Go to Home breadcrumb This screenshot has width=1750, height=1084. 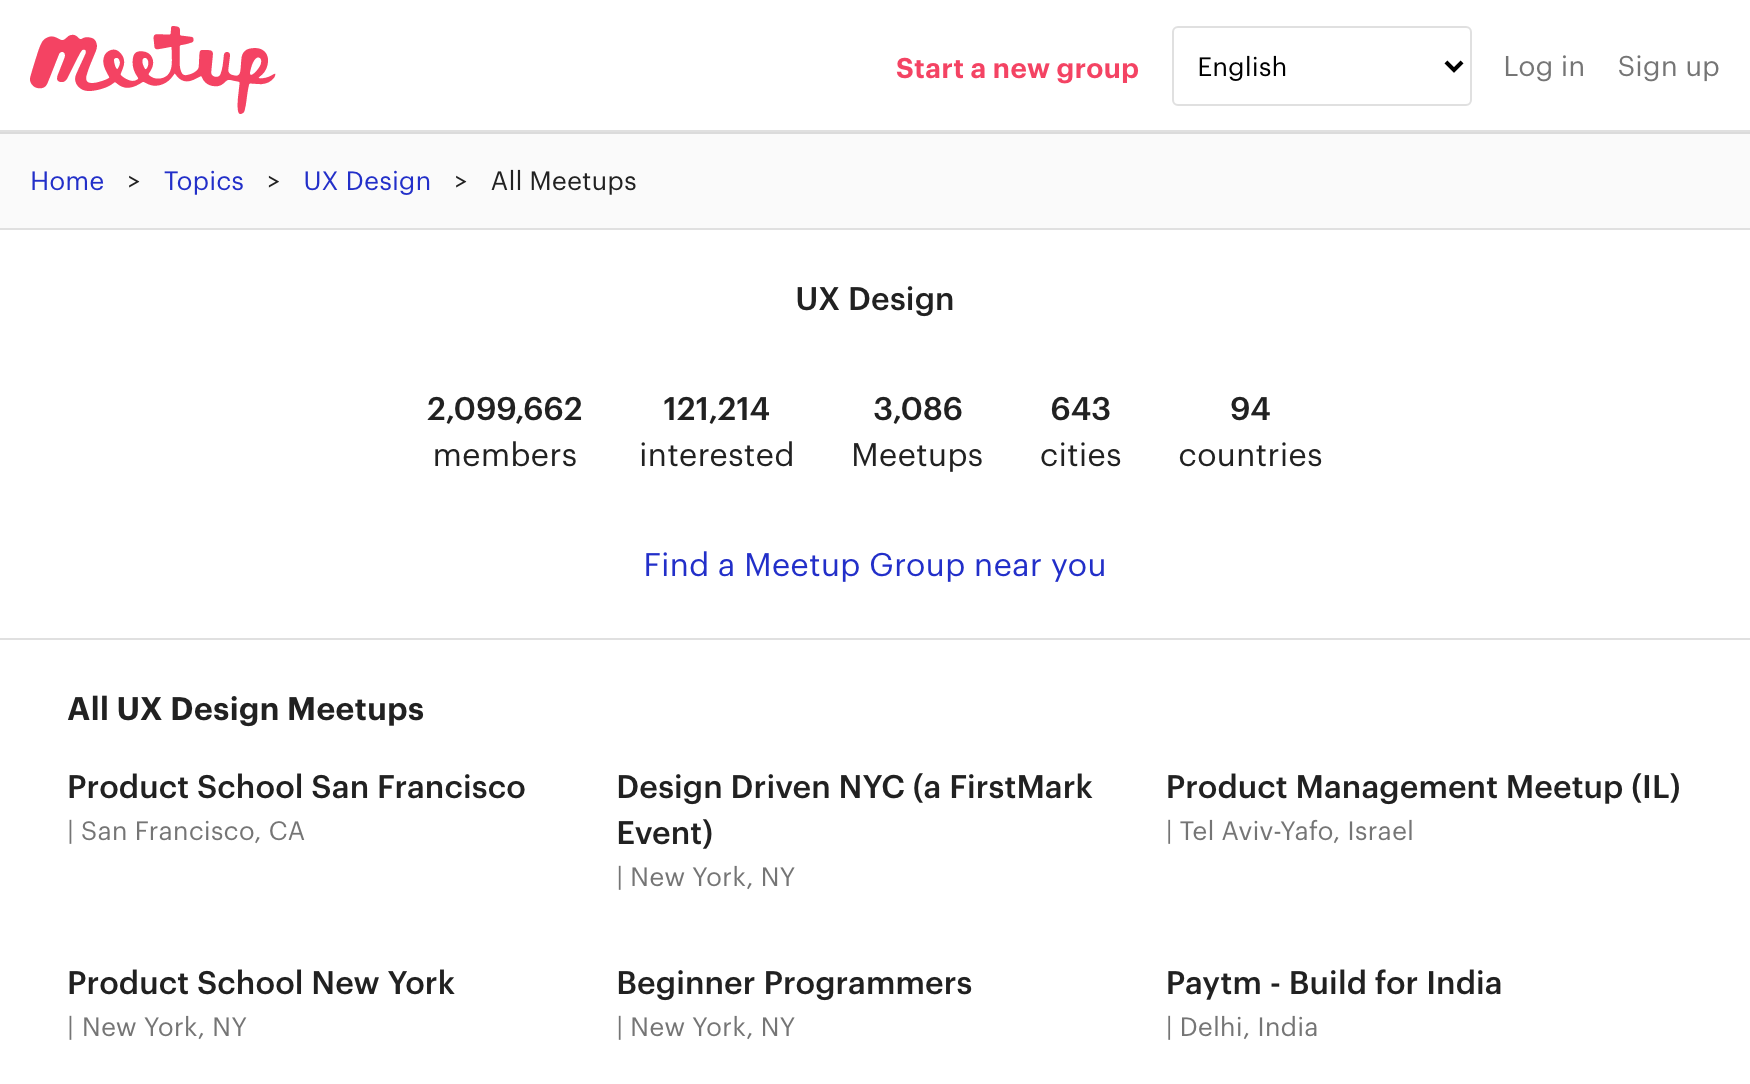pyautogui.click(x=67, y=181)
